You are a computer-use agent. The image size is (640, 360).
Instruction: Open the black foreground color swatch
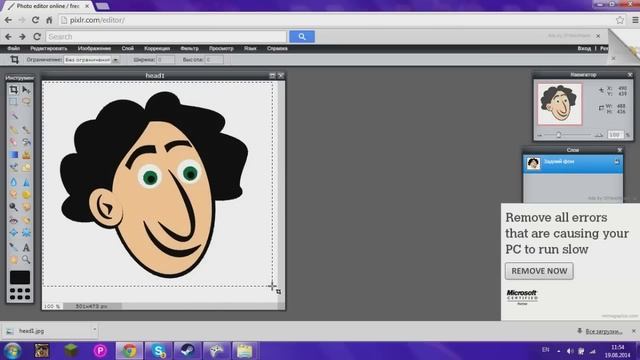coord(20,277)
